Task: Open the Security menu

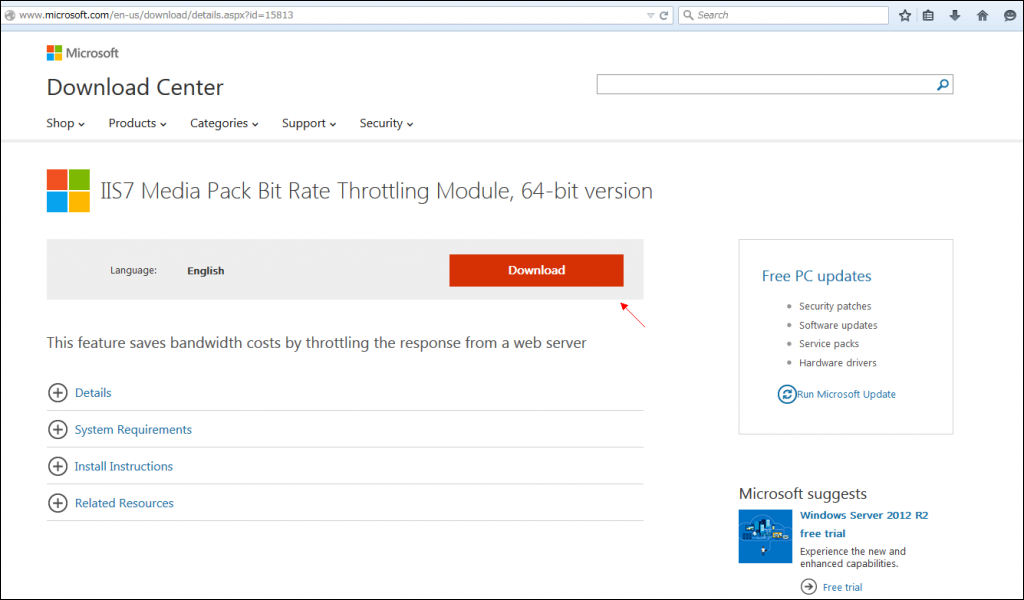Action: [386, 123]
